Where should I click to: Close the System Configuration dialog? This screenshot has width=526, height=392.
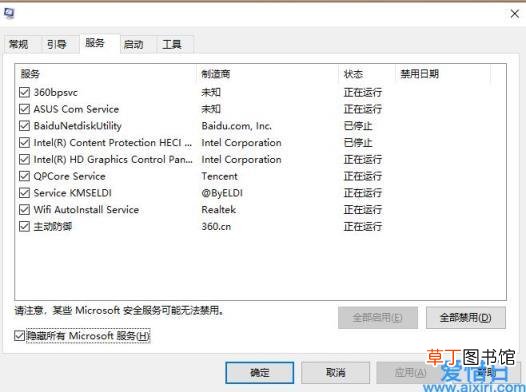pos(515,14)
